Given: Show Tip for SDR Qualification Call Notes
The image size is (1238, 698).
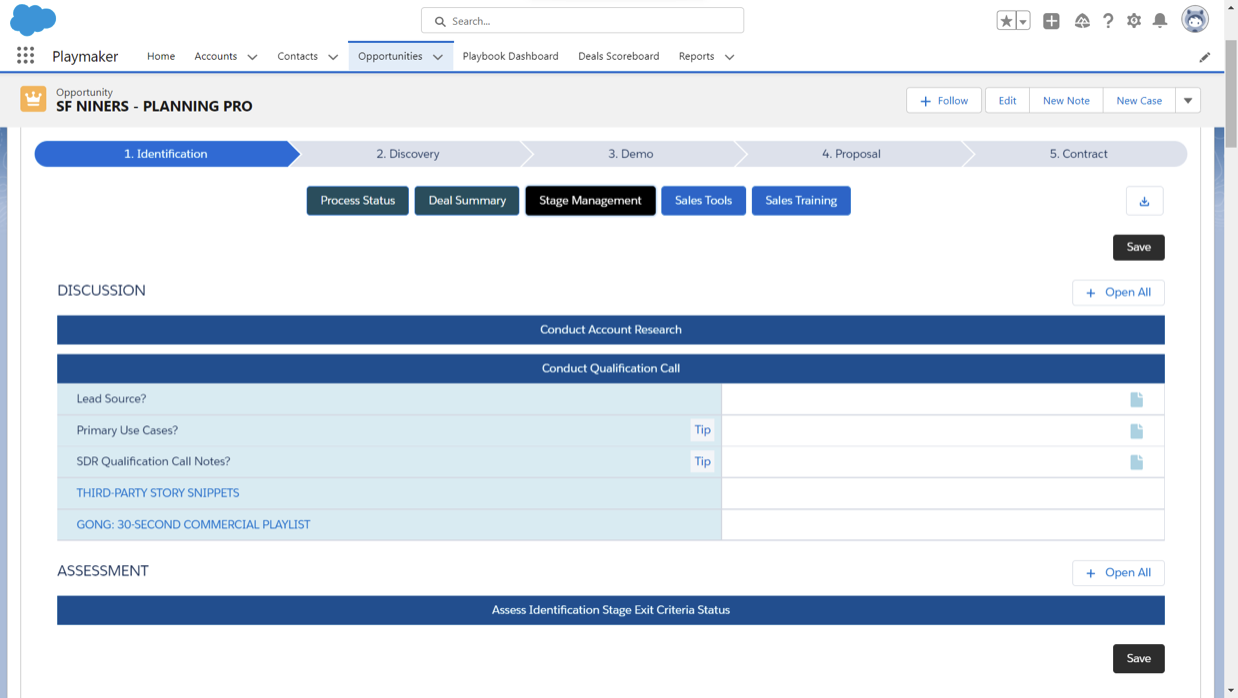Looking at the screenshot, I should click(703, 461).
